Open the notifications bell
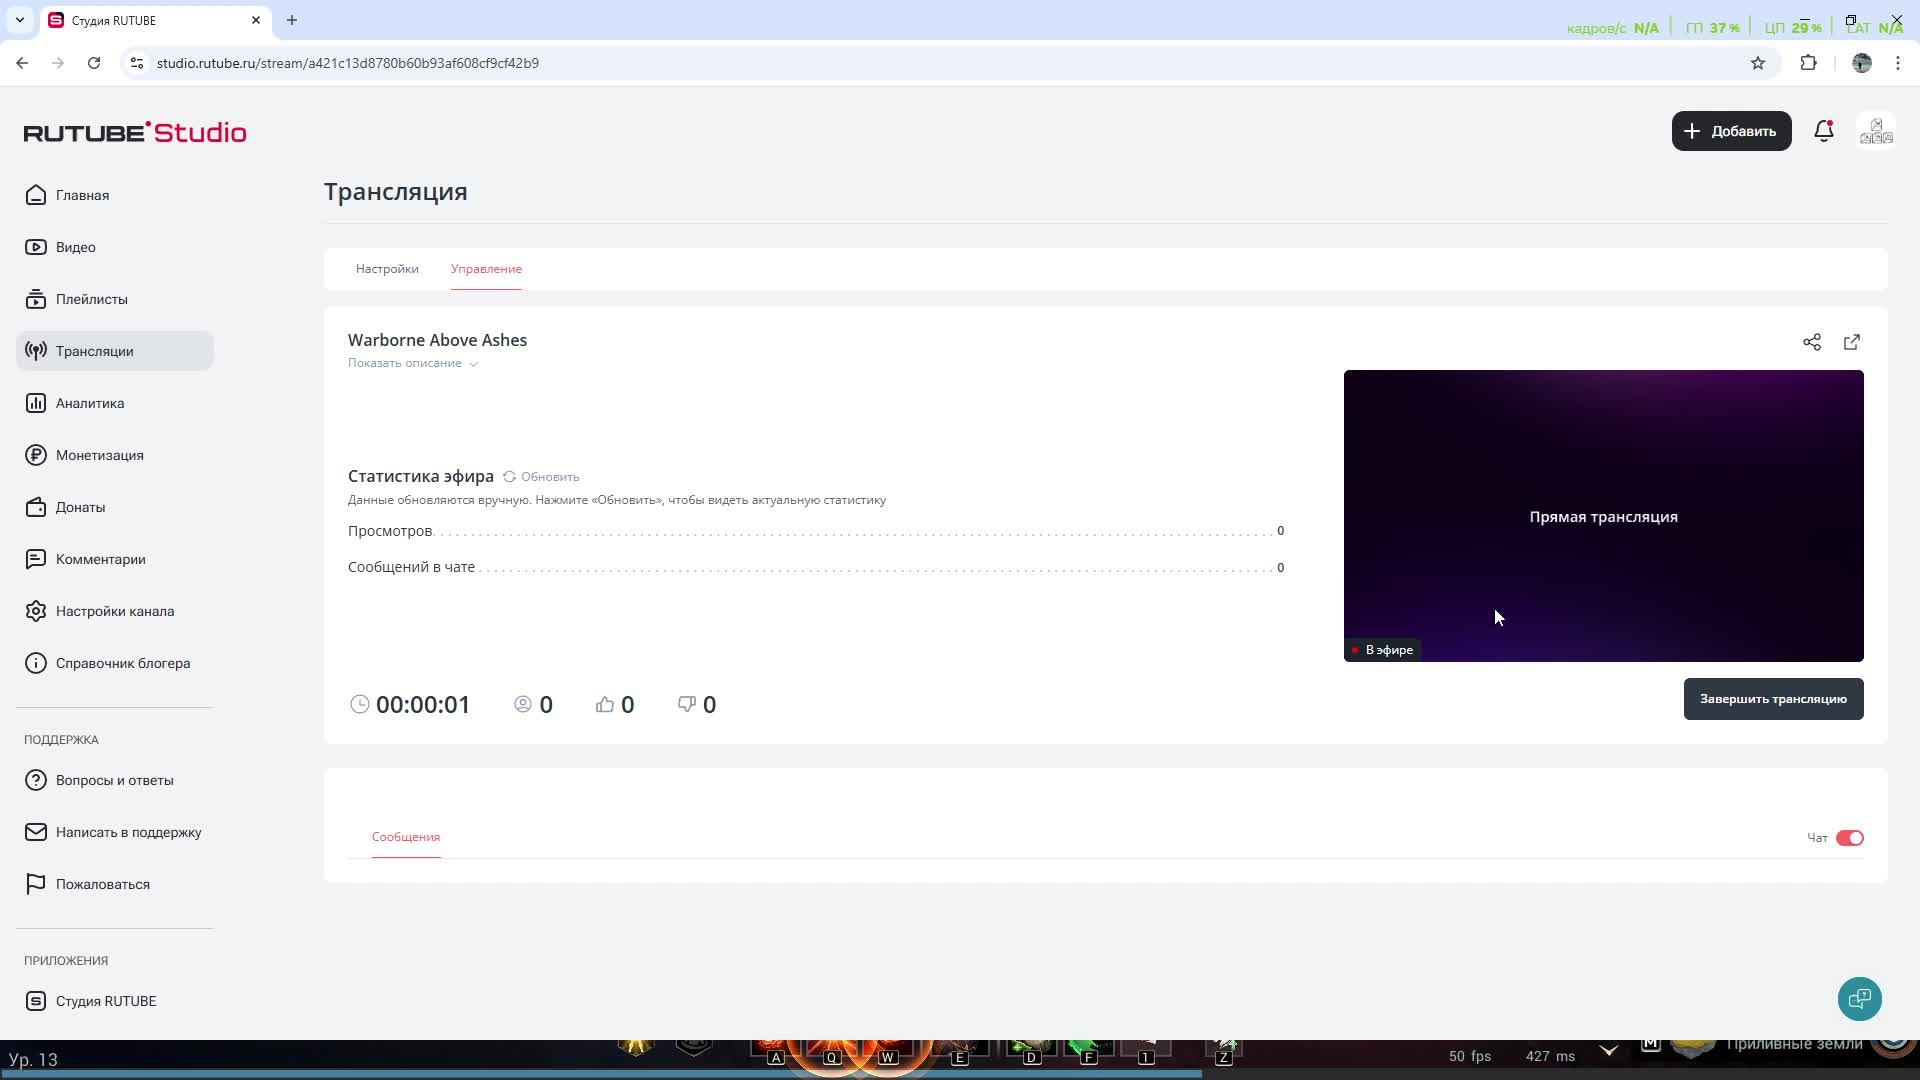This screenshot has height=1080, width=1920. tap(1823, 131)
